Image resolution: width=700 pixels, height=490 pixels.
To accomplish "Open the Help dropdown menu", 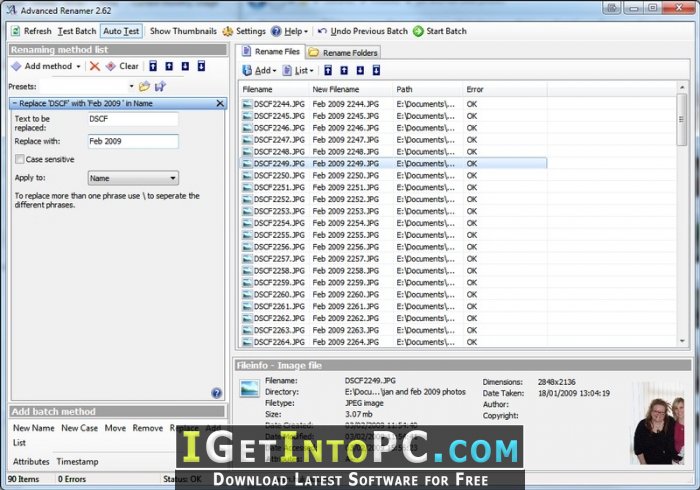I will pyautogui.click(x=290, y=31).
